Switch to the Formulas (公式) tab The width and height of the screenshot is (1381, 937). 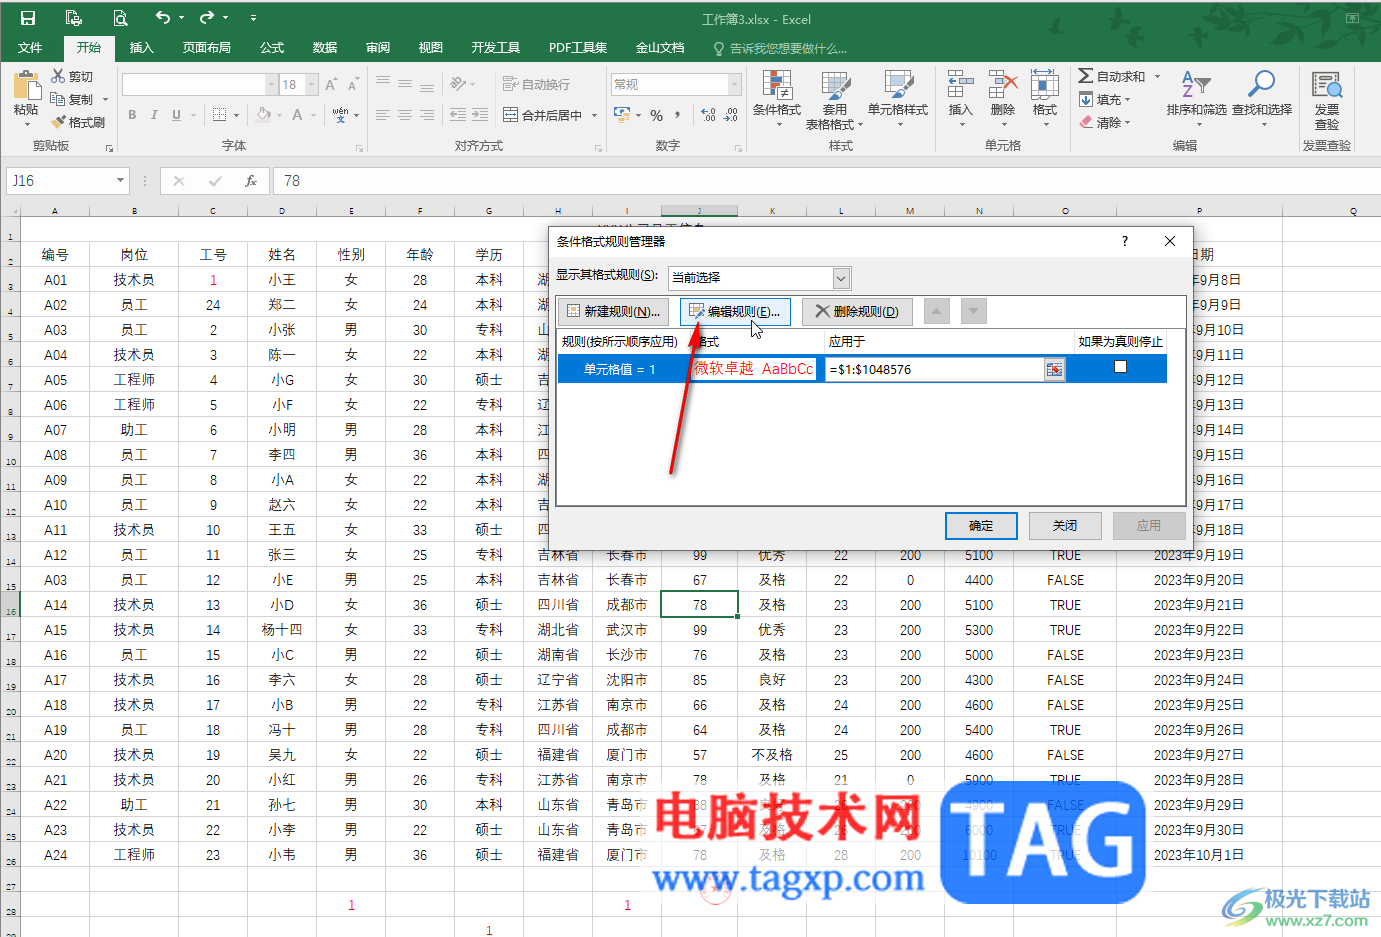(x=272, y=47)
